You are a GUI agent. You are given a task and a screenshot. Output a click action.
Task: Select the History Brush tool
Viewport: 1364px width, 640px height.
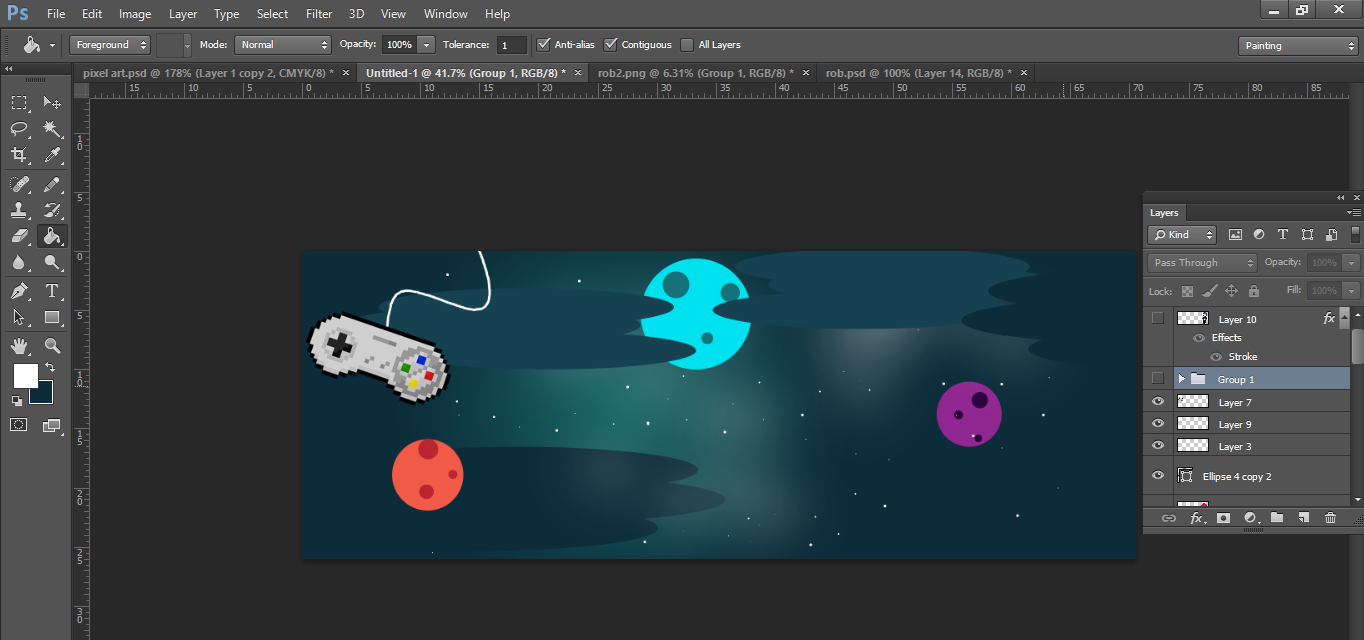coord(52,210)
